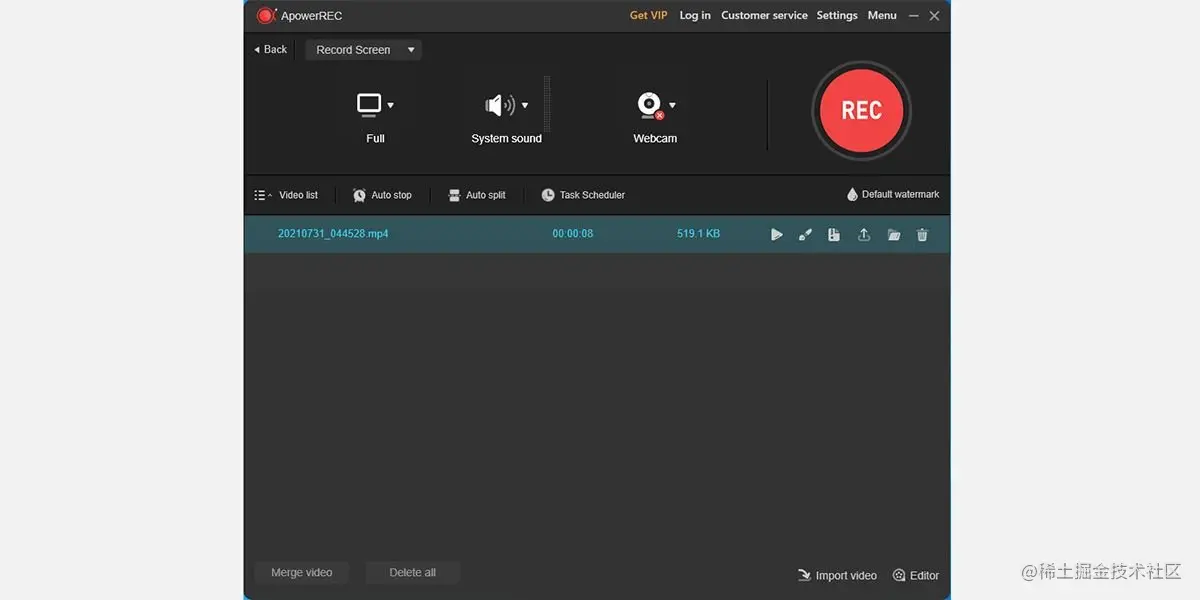Click the Merge video button

[301, 573]
